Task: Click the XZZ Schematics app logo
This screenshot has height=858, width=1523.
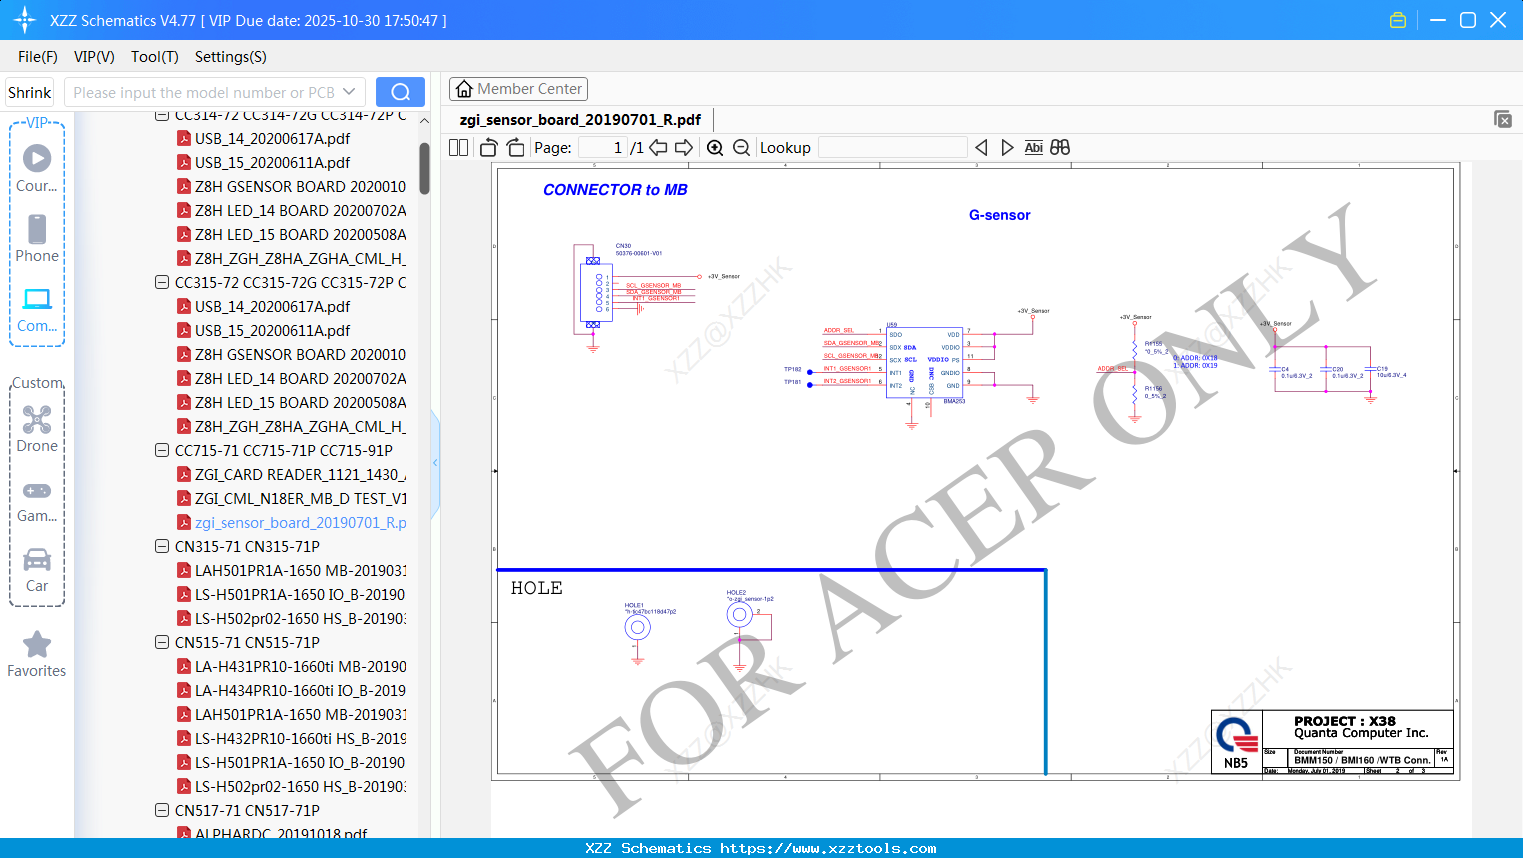Action: tap(25, 20)
